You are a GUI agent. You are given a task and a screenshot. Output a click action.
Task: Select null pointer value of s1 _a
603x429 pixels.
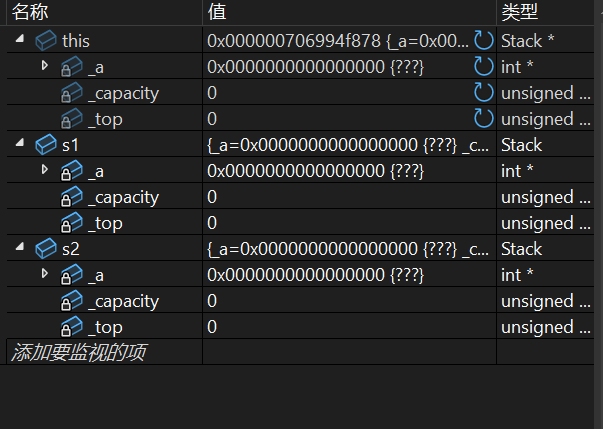[315, 171]
